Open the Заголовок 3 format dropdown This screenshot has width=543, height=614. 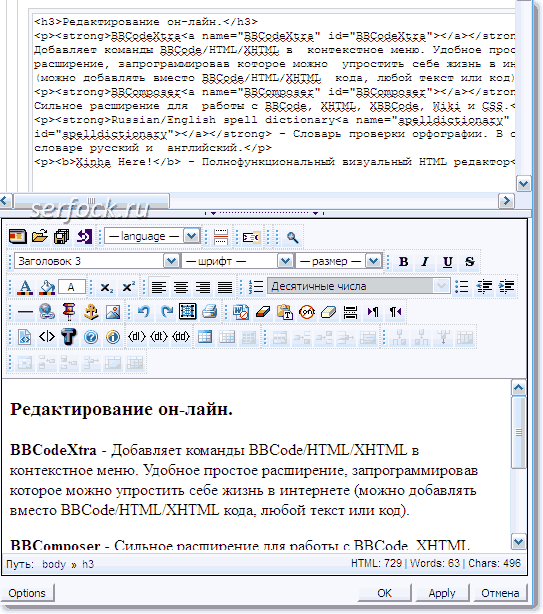point(97,261)
